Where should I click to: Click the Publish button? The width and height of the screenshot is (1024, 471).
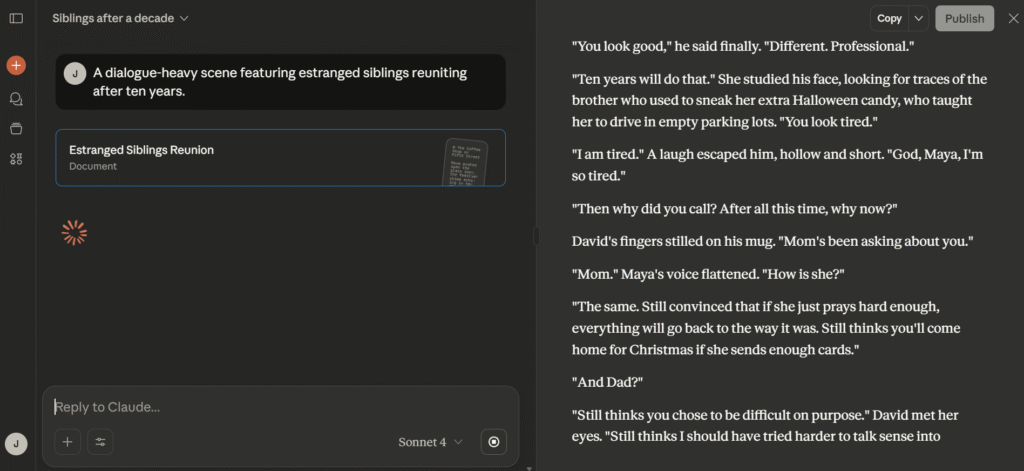coord(964,18)
